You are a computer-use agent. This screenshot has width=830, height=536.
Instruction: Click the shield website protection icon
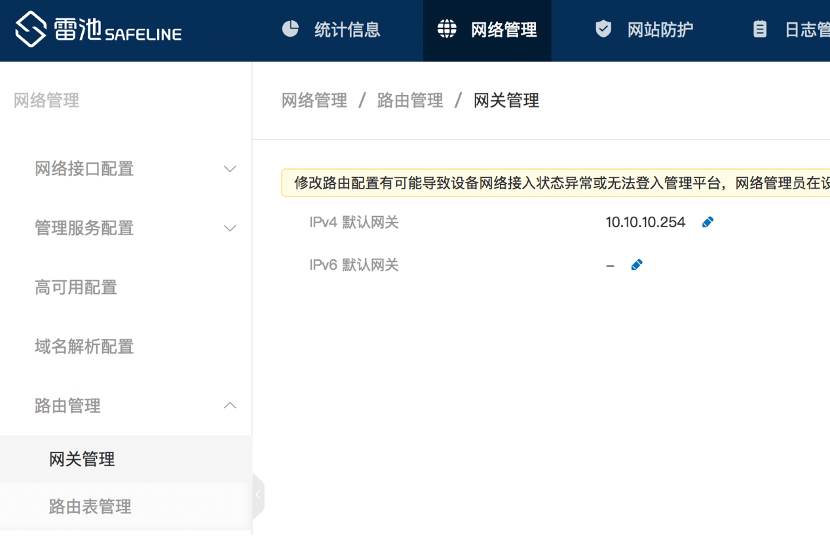[603, 29]
